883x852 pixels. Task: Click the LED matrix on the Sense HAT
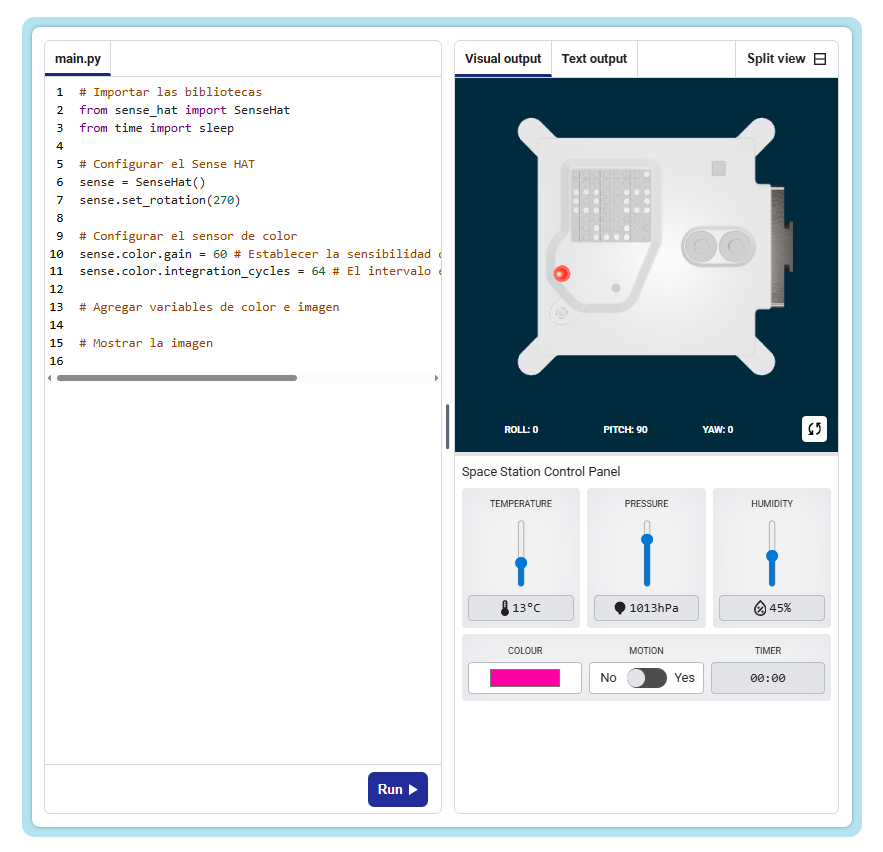coord(609,203)
